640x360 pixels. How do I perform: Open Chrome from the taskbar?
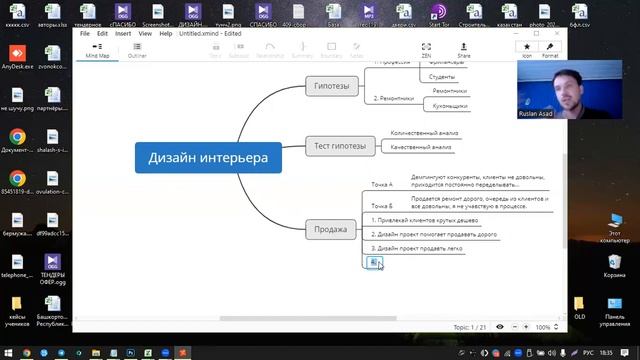click(27, 353)
